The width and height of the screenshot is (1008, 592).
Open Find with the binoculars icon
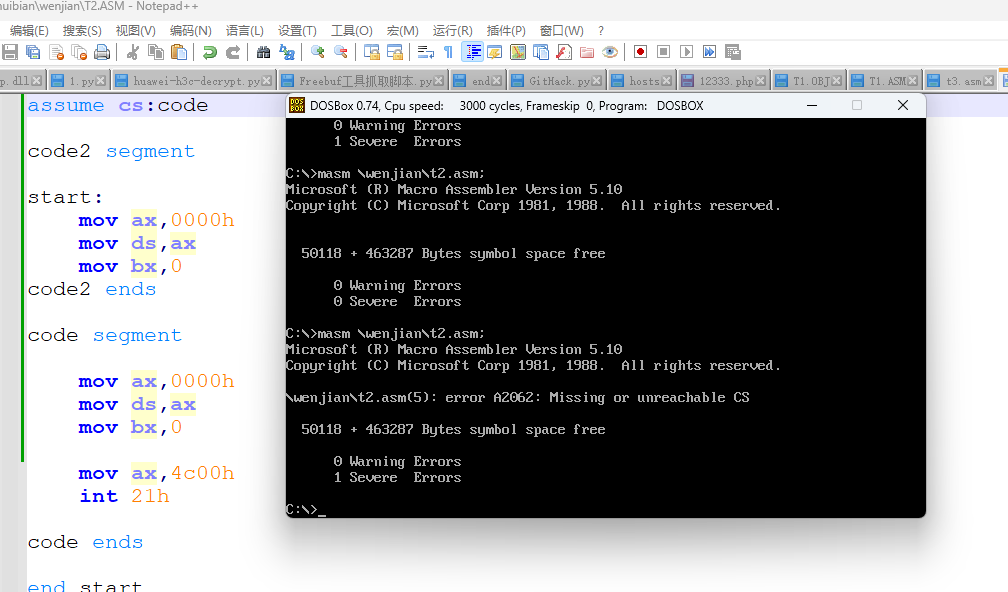(x=264, y=52)
